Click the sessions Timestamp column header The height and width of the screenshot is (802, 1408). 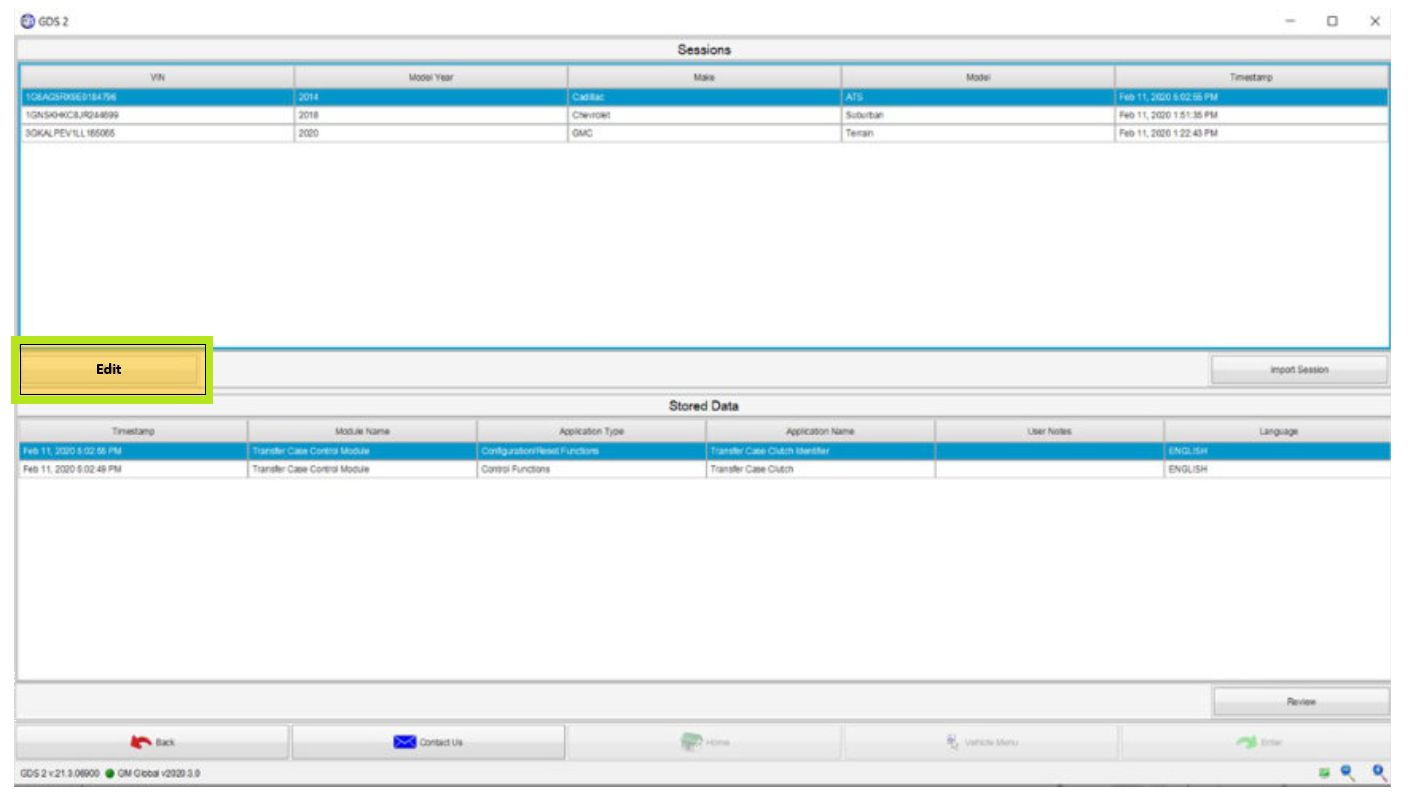coord(1251,77)
